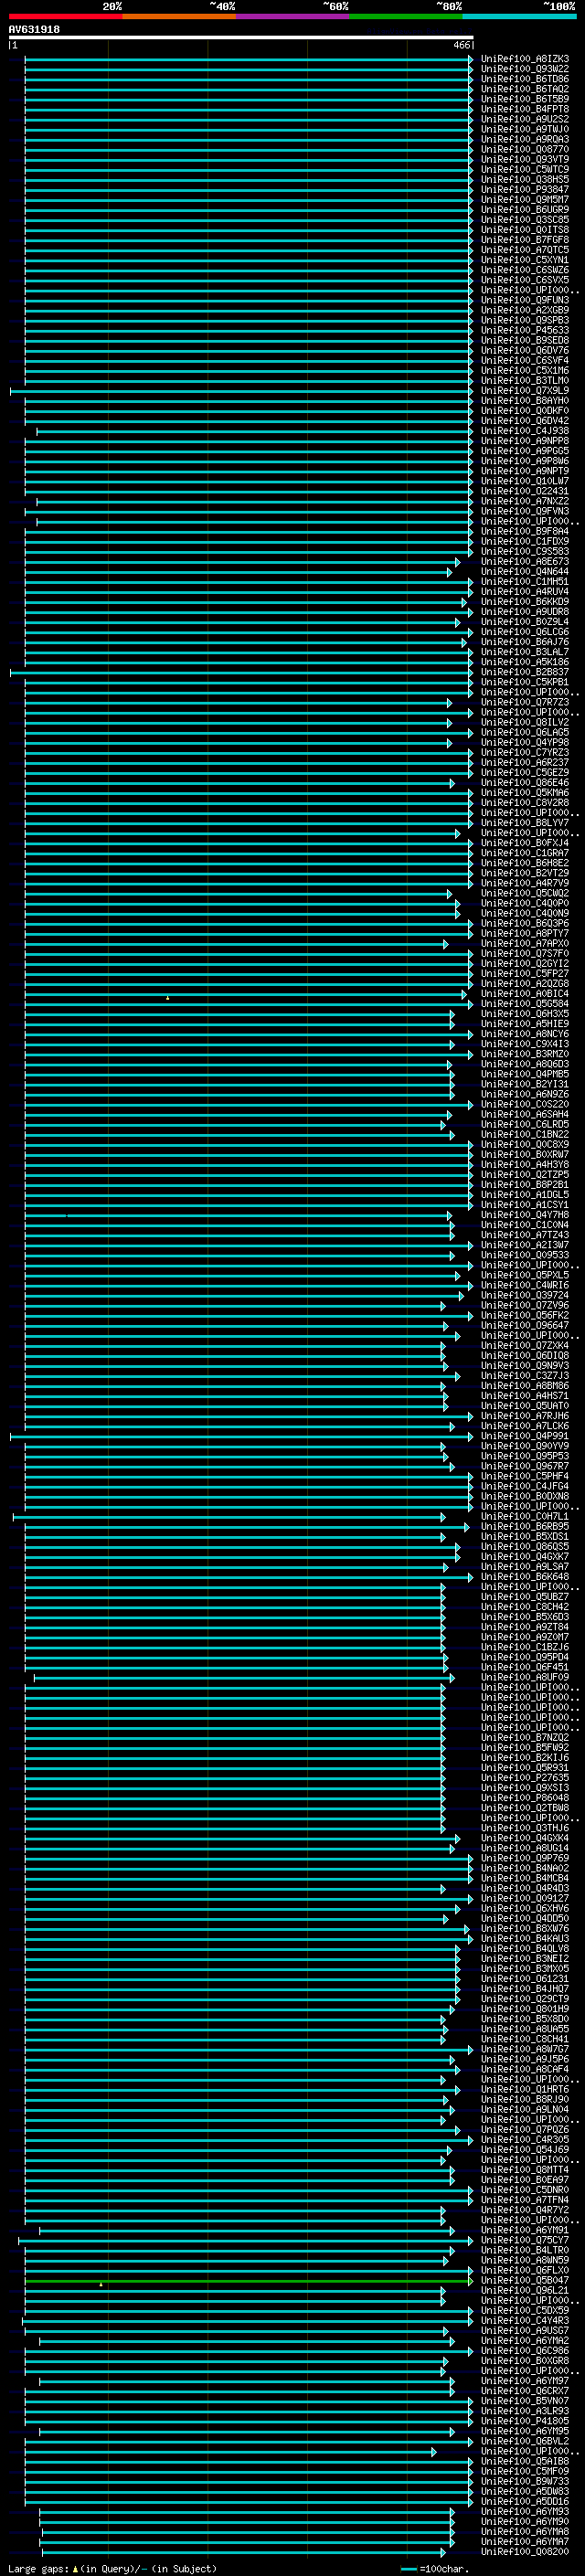Image resolution: width=585 pixels, height=2576 pixels.
Task: Click the hit label UniRef100_Q6LAG5
Action: point(525,732)
